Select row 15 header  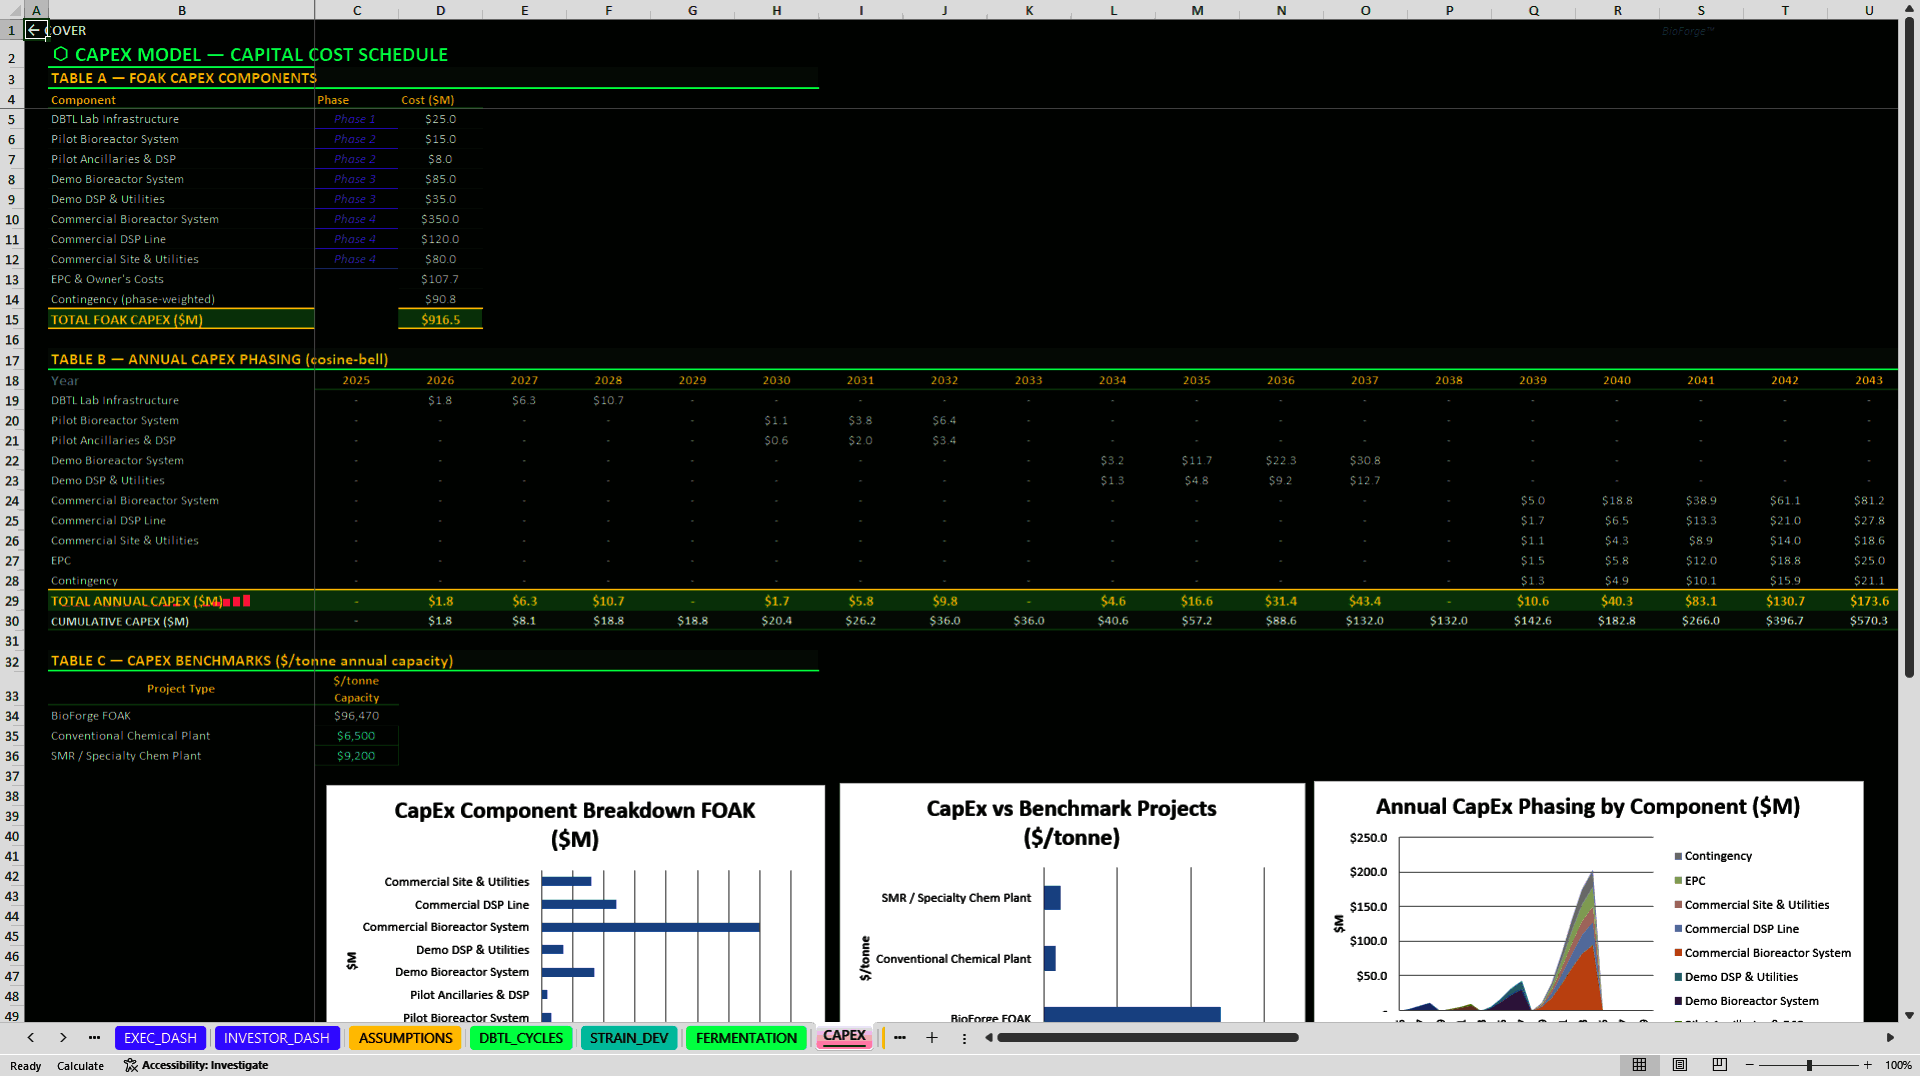click(12, 320)
